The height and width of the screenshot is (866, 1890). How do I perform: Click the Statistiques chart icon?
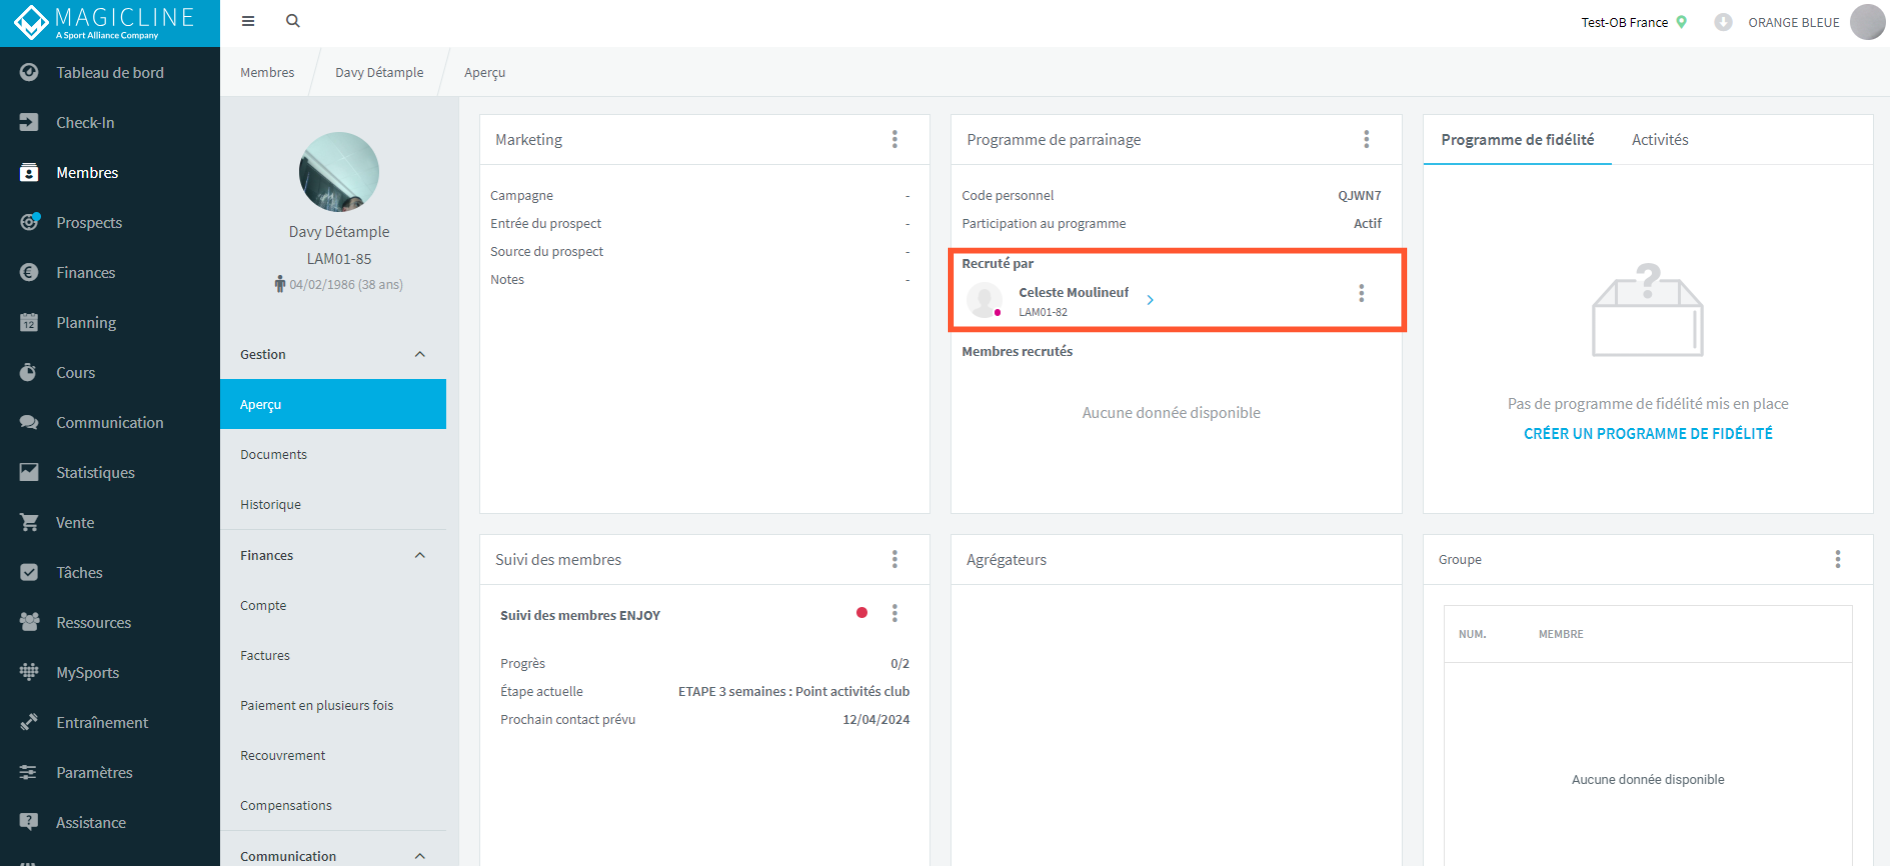[29, 472]
